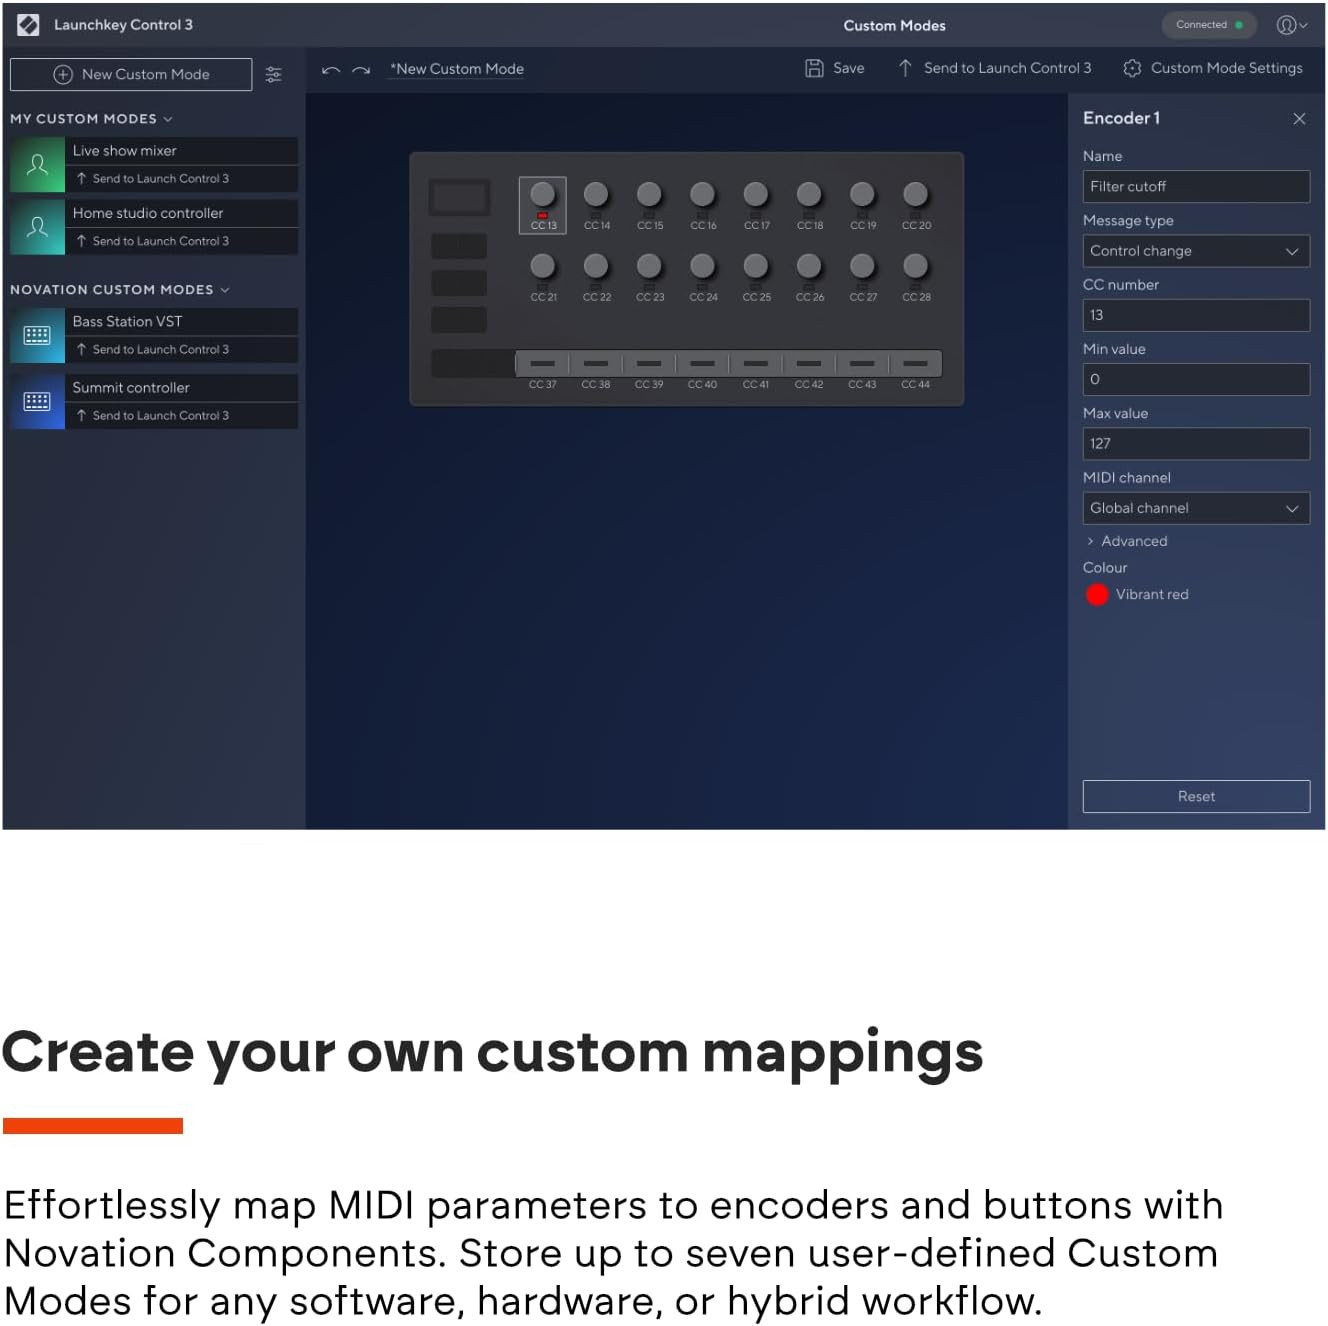Close the Encoder 1 panel
Screen dimensions: 1328x1326
click(1299, 119)
